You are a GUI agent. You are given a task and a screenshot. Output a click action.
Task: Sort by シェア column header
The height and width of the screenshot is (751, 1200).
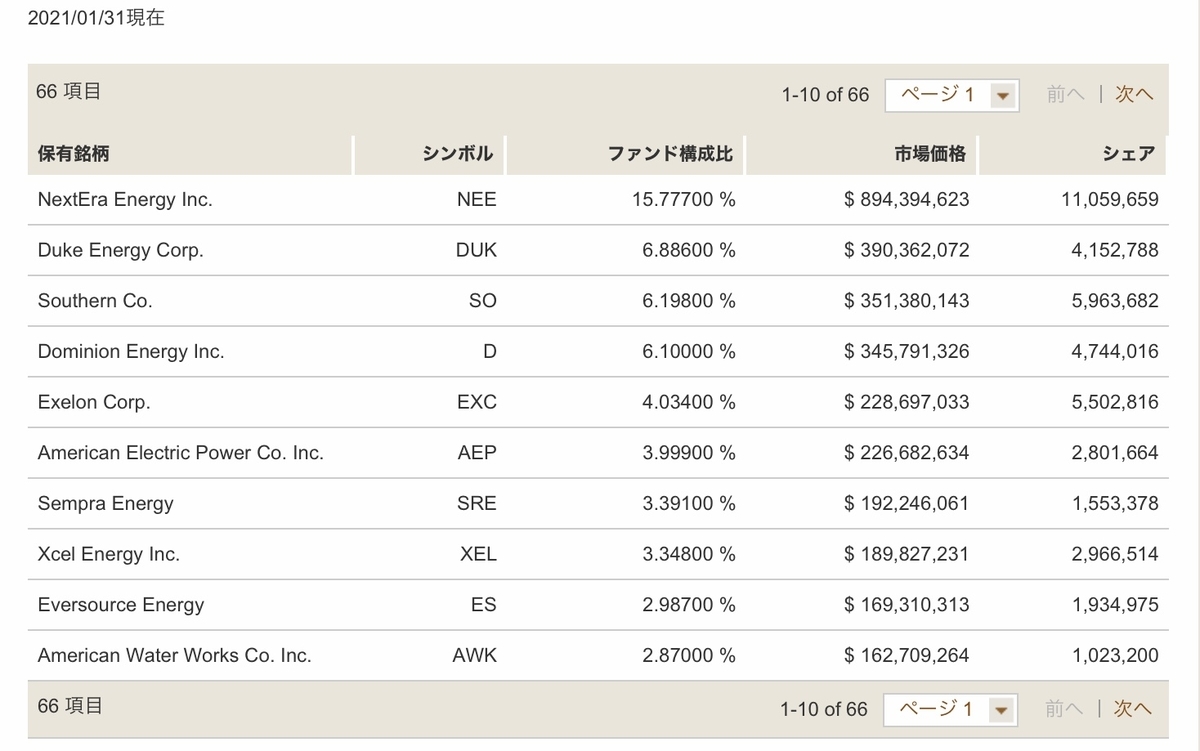[1129, 154]
